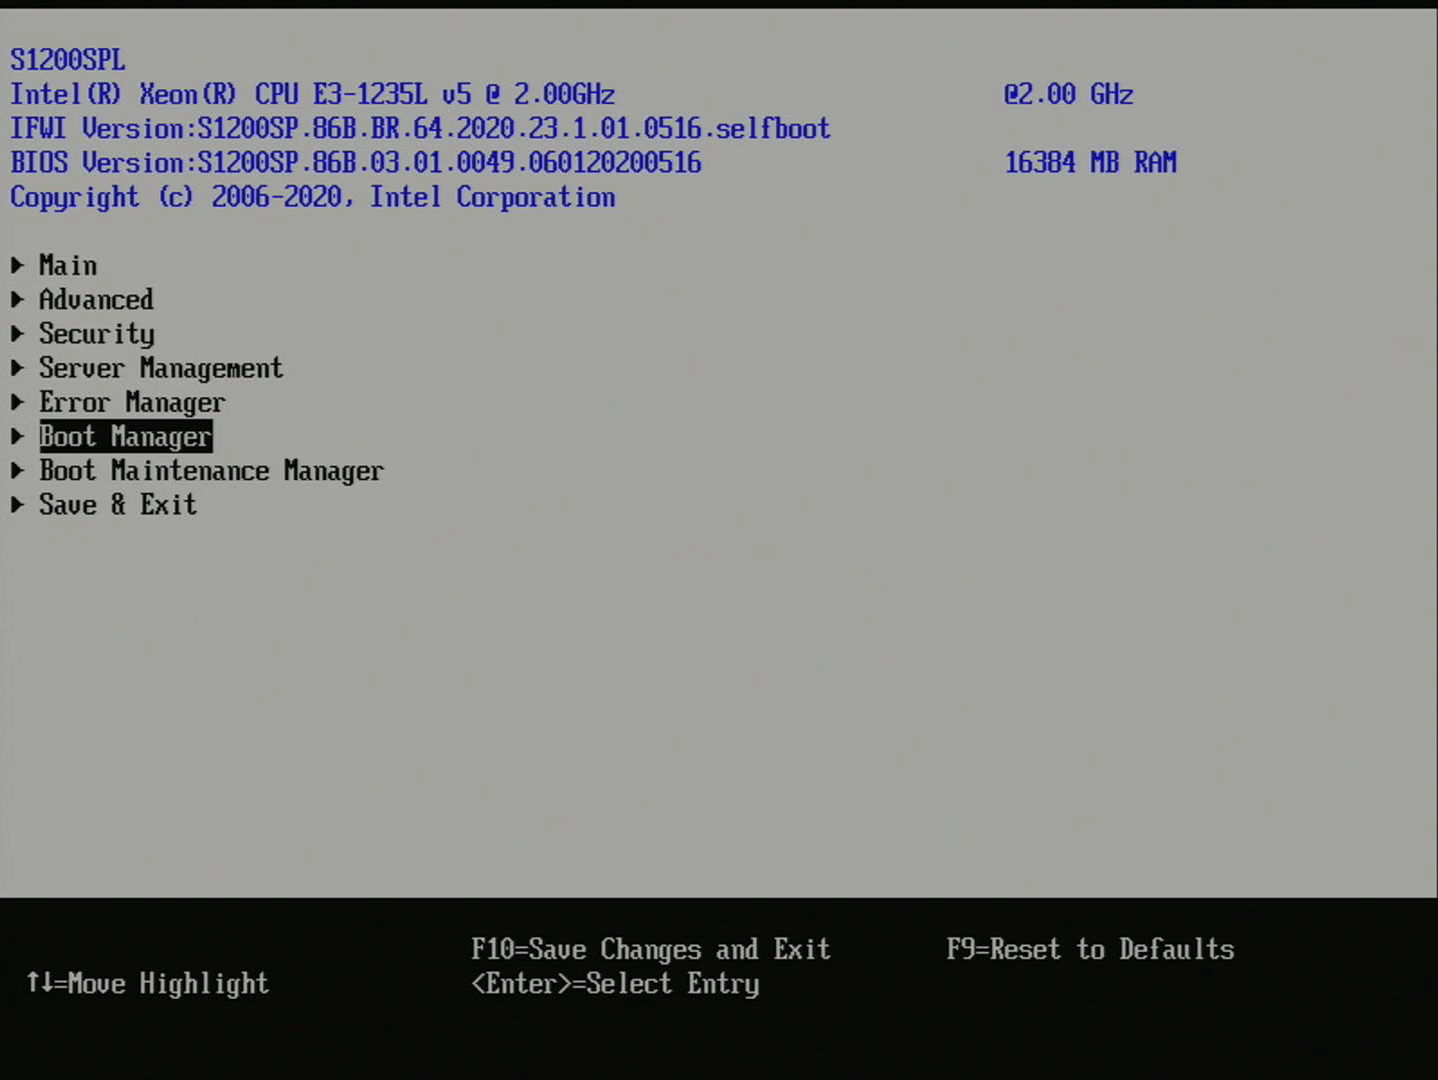Open the Advanced menu entry
The image size is (1438, 1080).
(96, 299)
